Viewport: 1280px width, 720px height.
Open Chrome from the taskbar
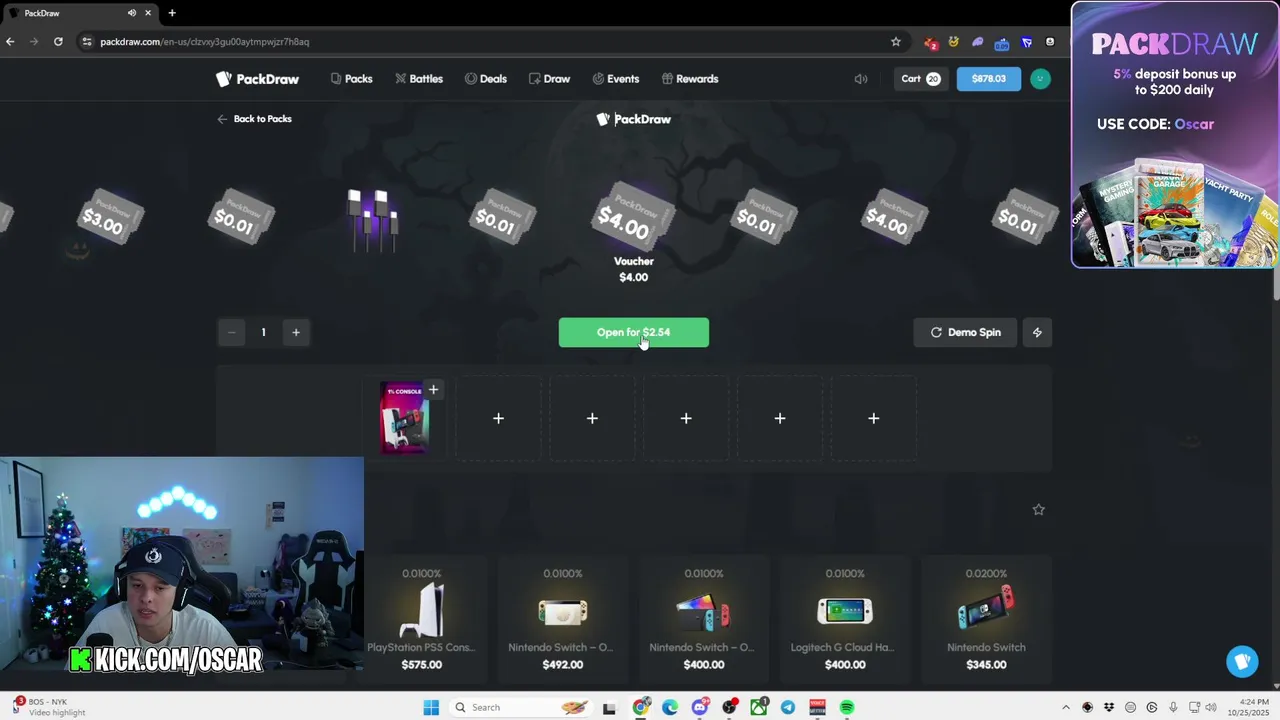point(641,707)
